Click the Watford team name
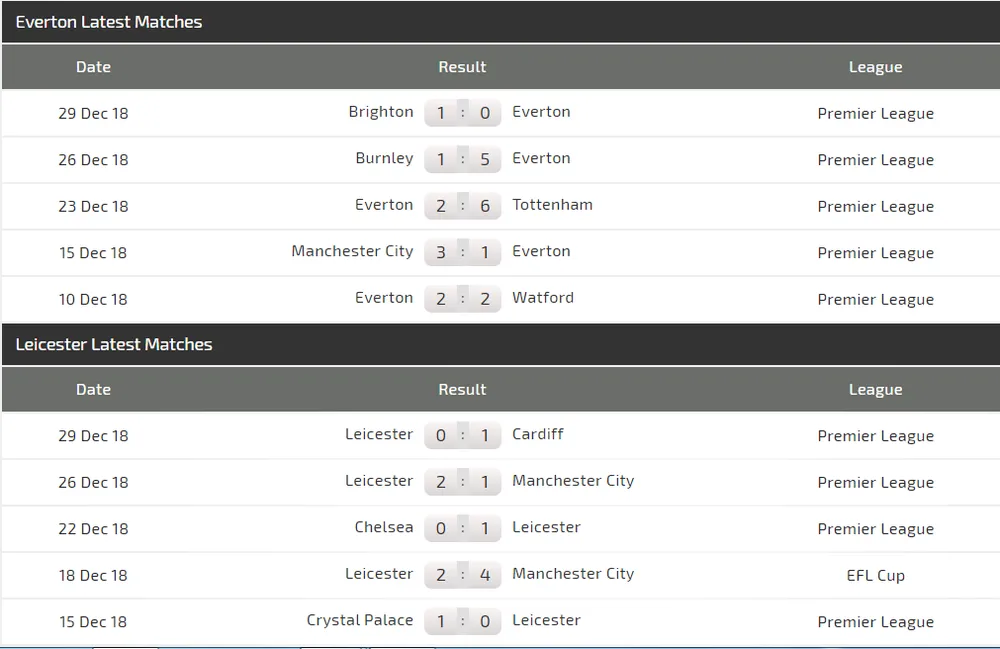Image resolution: width=1000 pixels, height=649 pixels. click(x=543, y=298)
